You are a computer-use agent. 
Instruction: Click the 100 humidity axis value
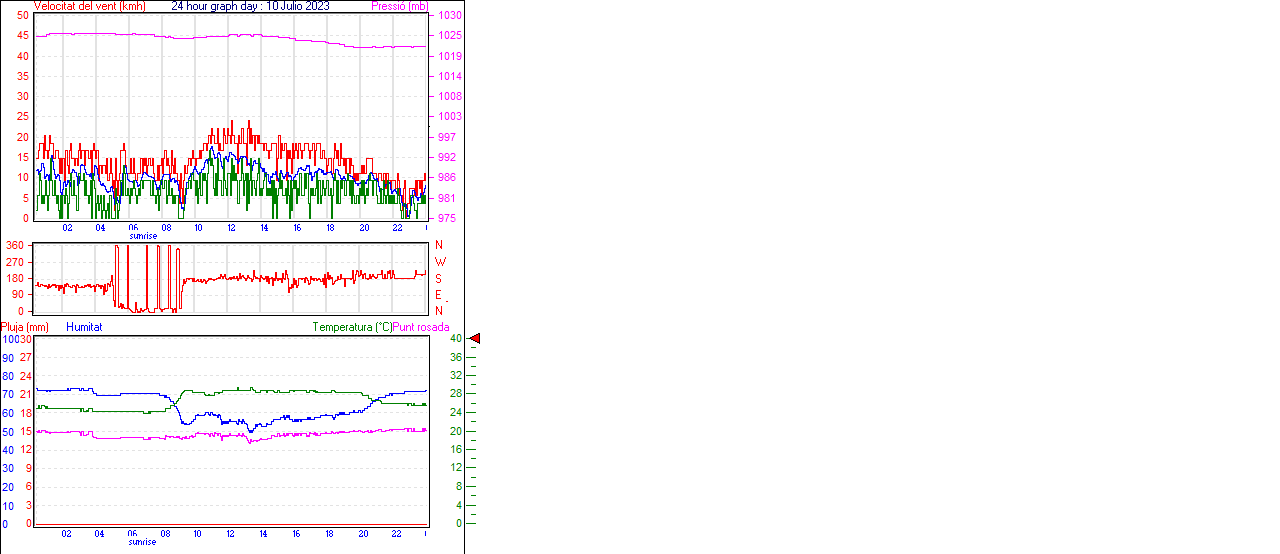(x=9, y=339)
